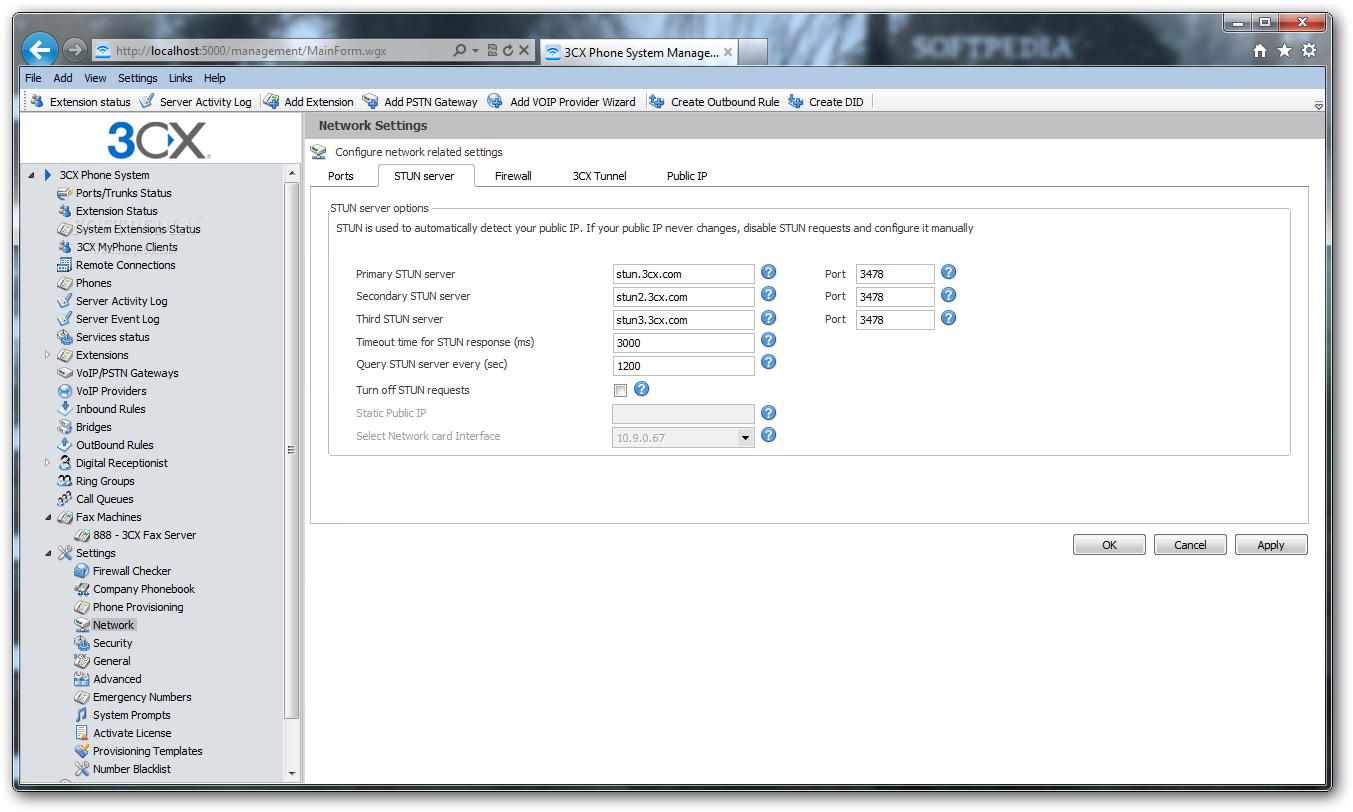Click Query STUN server every field
Image resolution: width=1353 pixels, height=812 pixels.
(x=683, y=366)
